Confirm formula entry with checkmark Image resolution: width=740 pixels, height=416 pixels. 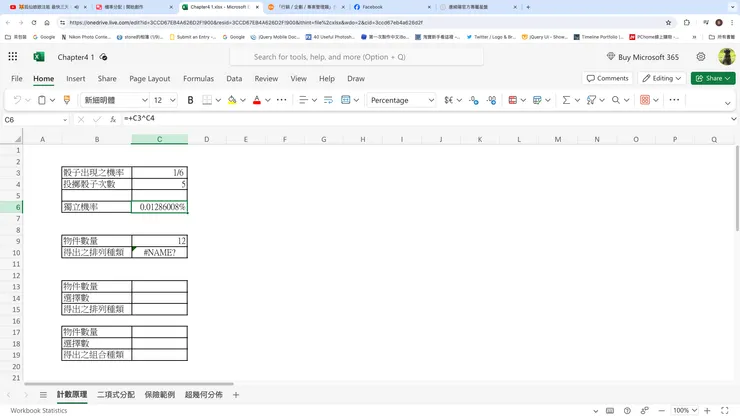tap(97, 120)
